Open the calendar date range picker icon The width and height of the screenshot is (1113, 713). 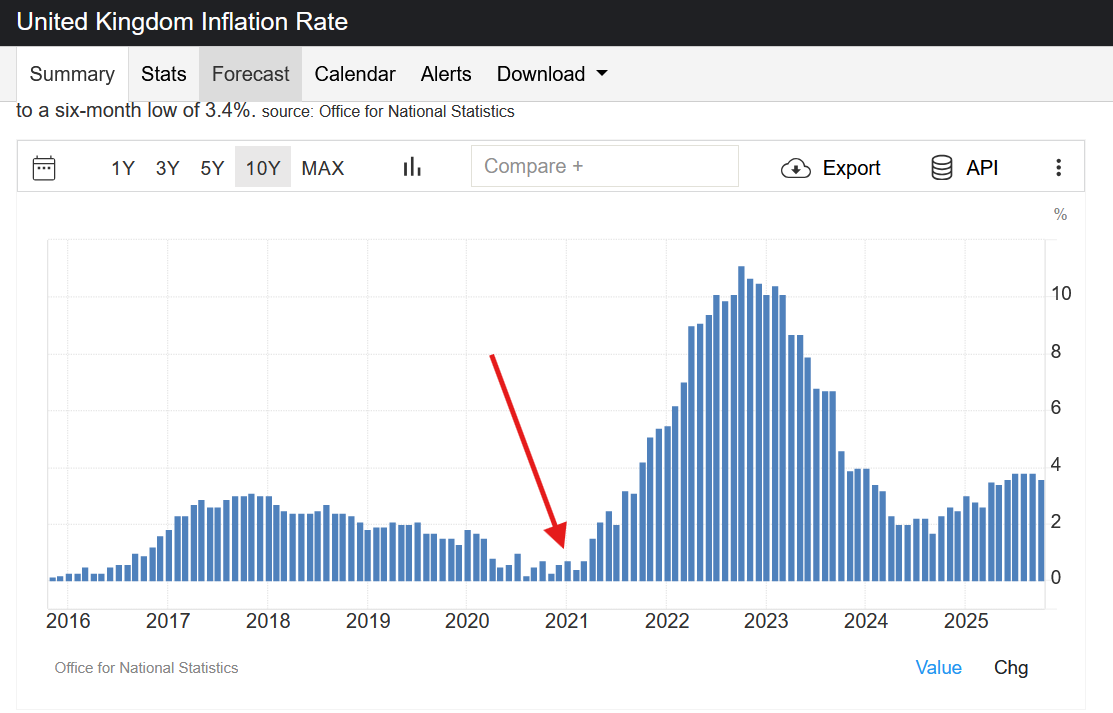coord(44,168)
